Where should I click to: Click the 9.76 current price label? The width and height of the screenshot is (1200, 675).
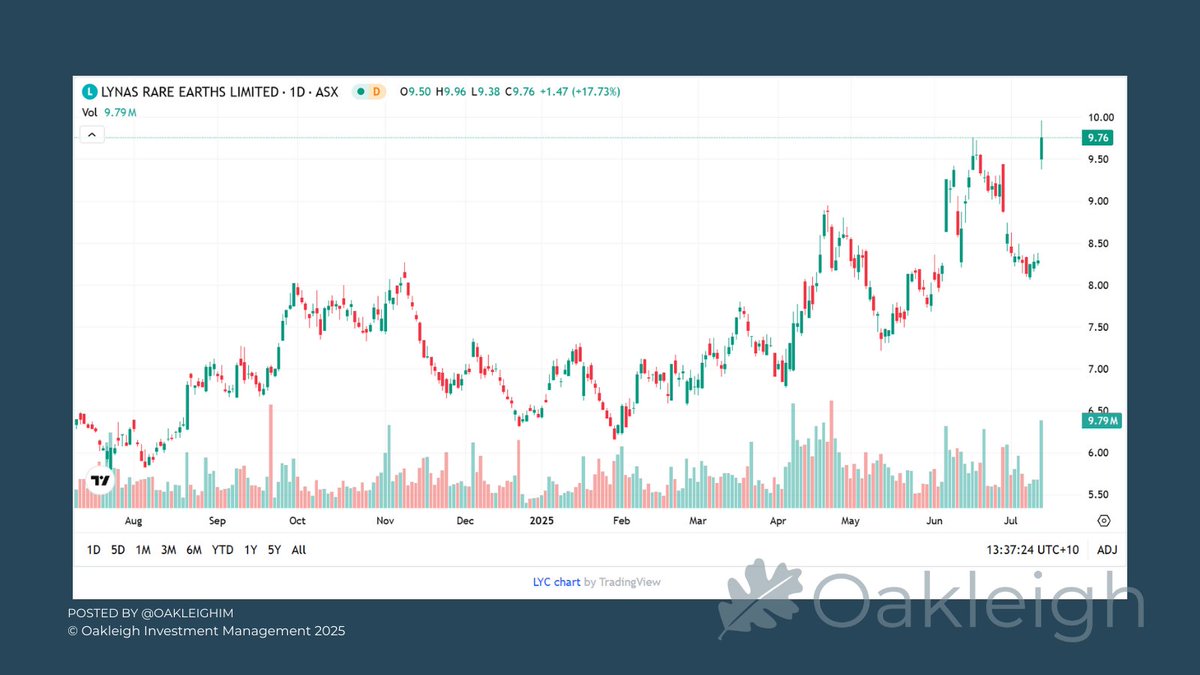[x=1097, y=138]
